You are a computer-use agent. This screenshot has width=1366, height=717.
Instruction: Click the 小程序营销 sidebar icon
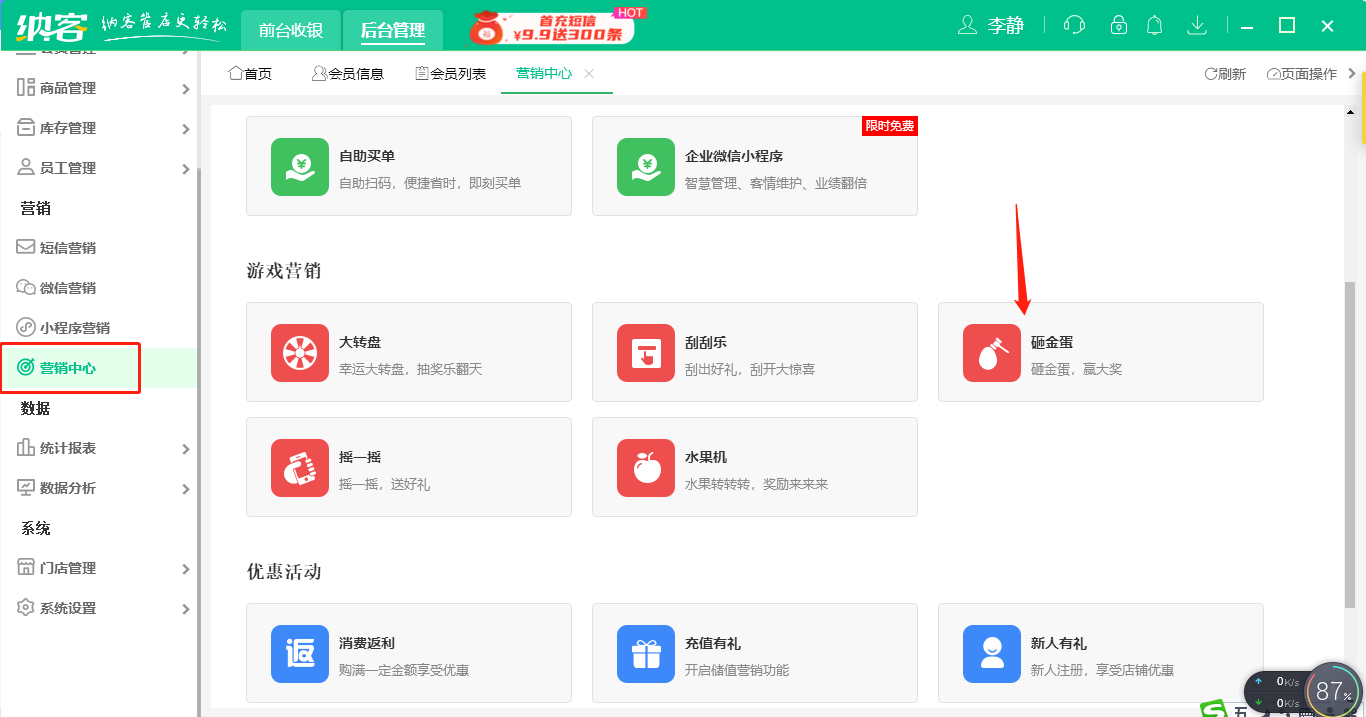tap(26, 327)
